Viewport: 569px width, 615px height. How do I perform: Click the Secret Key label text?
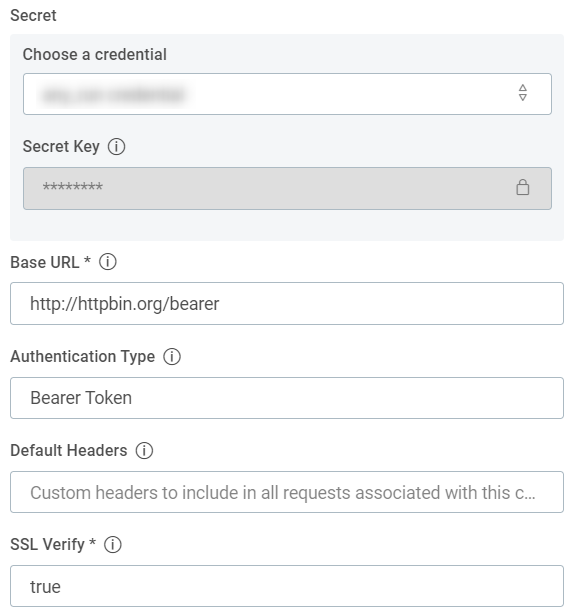click(x=61, y=147)
